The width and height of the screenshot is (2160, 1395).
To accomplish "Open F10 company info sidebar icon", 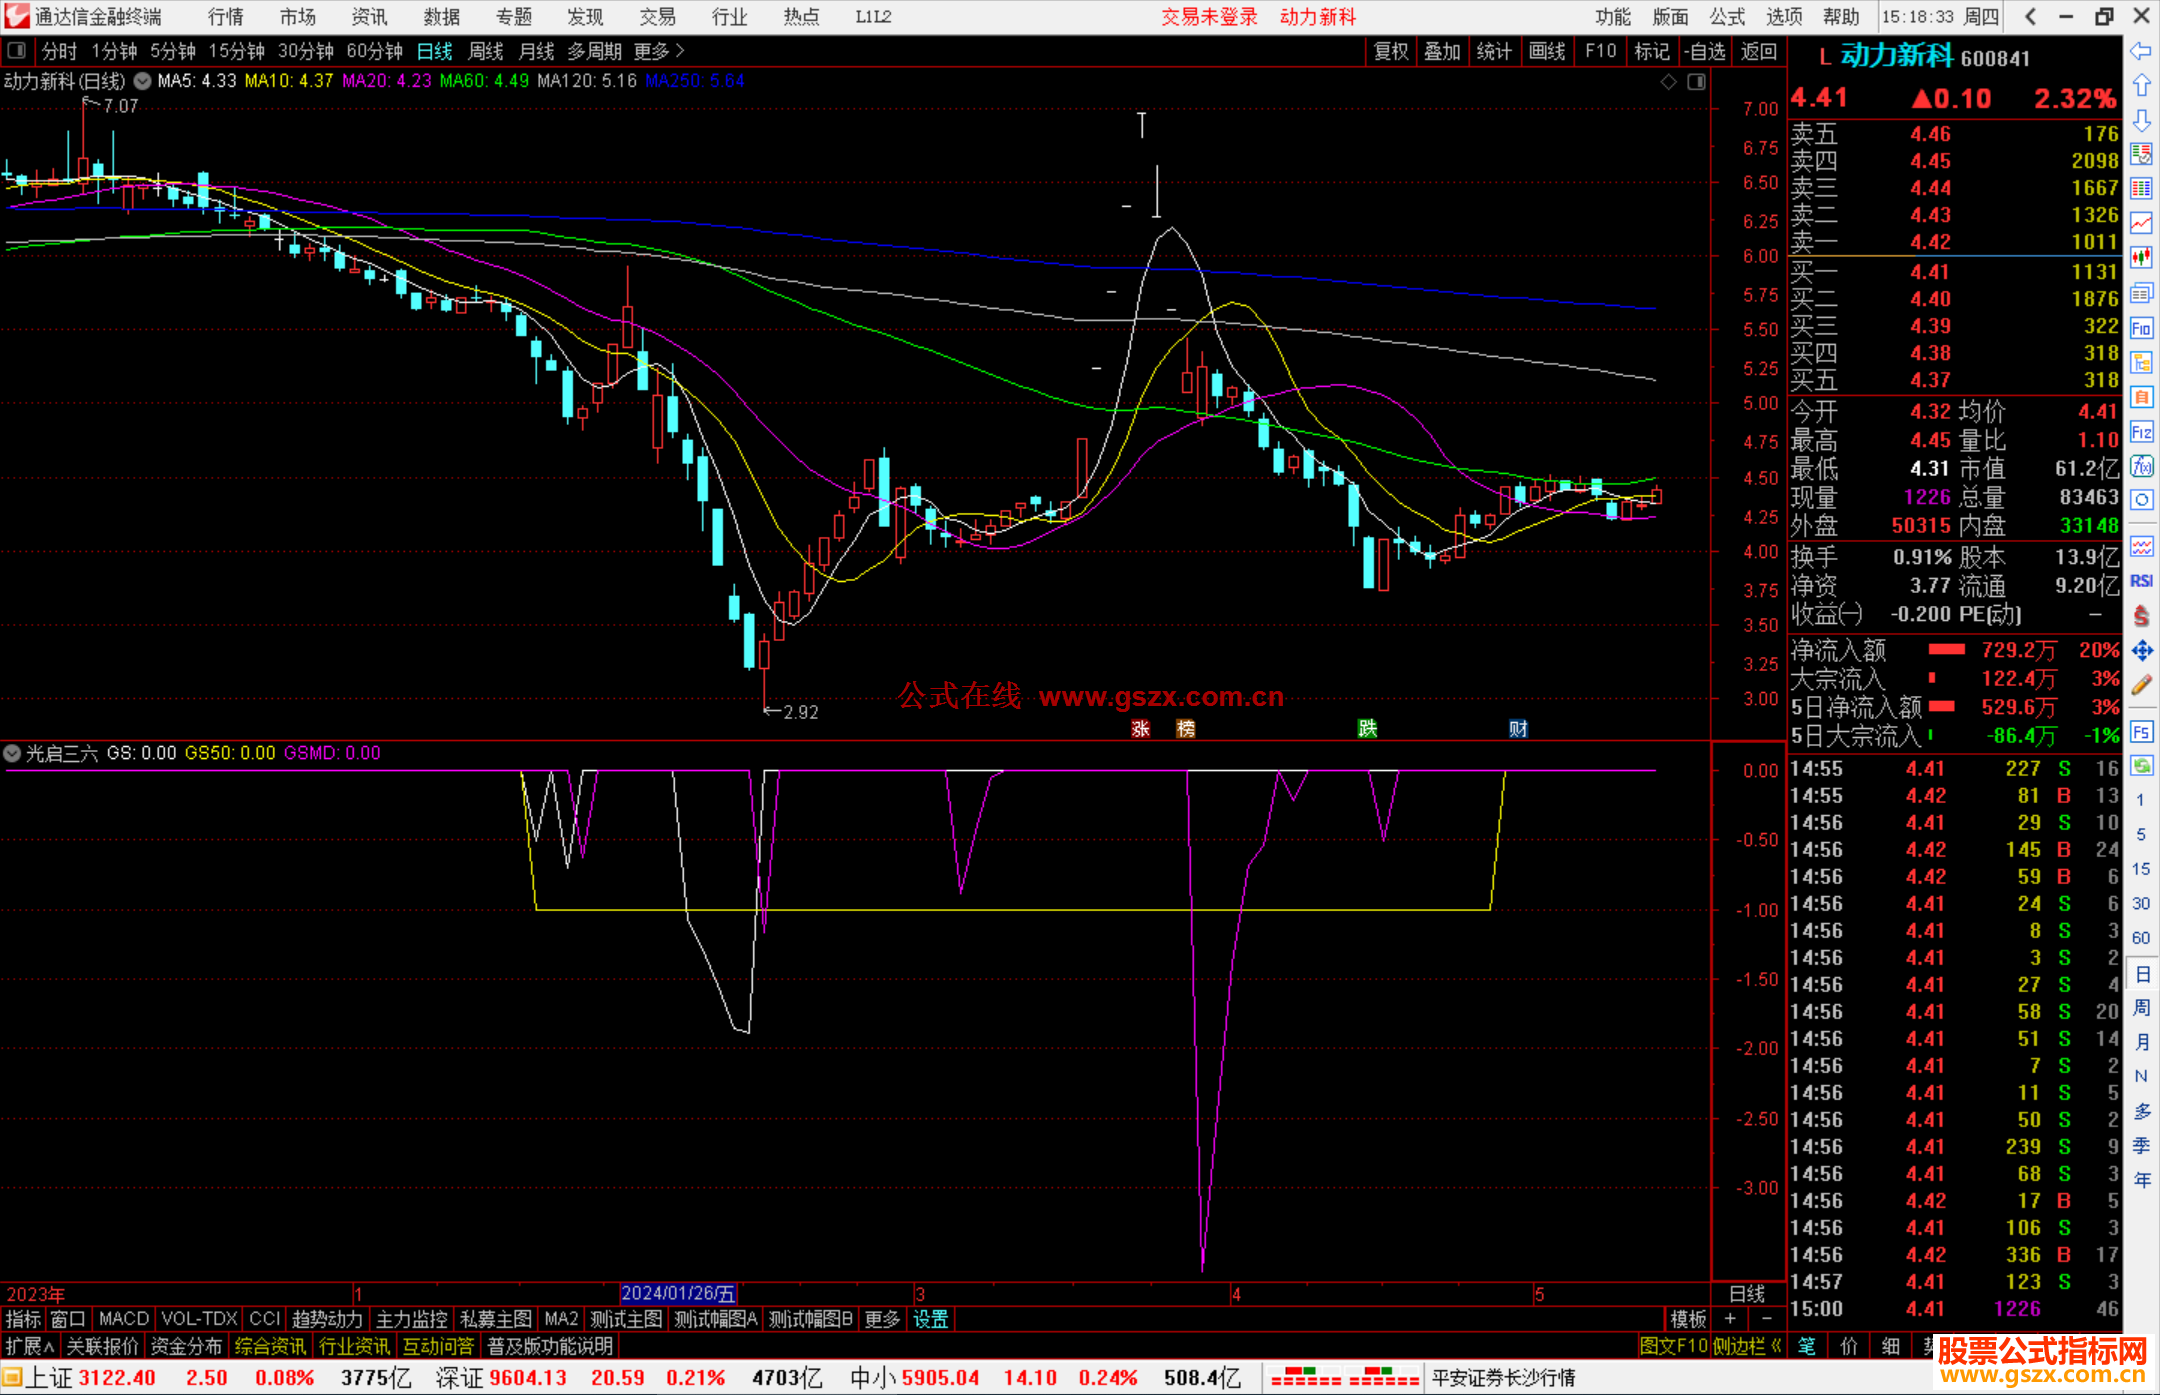I will pyautogui.click(x=2141, y=328).
